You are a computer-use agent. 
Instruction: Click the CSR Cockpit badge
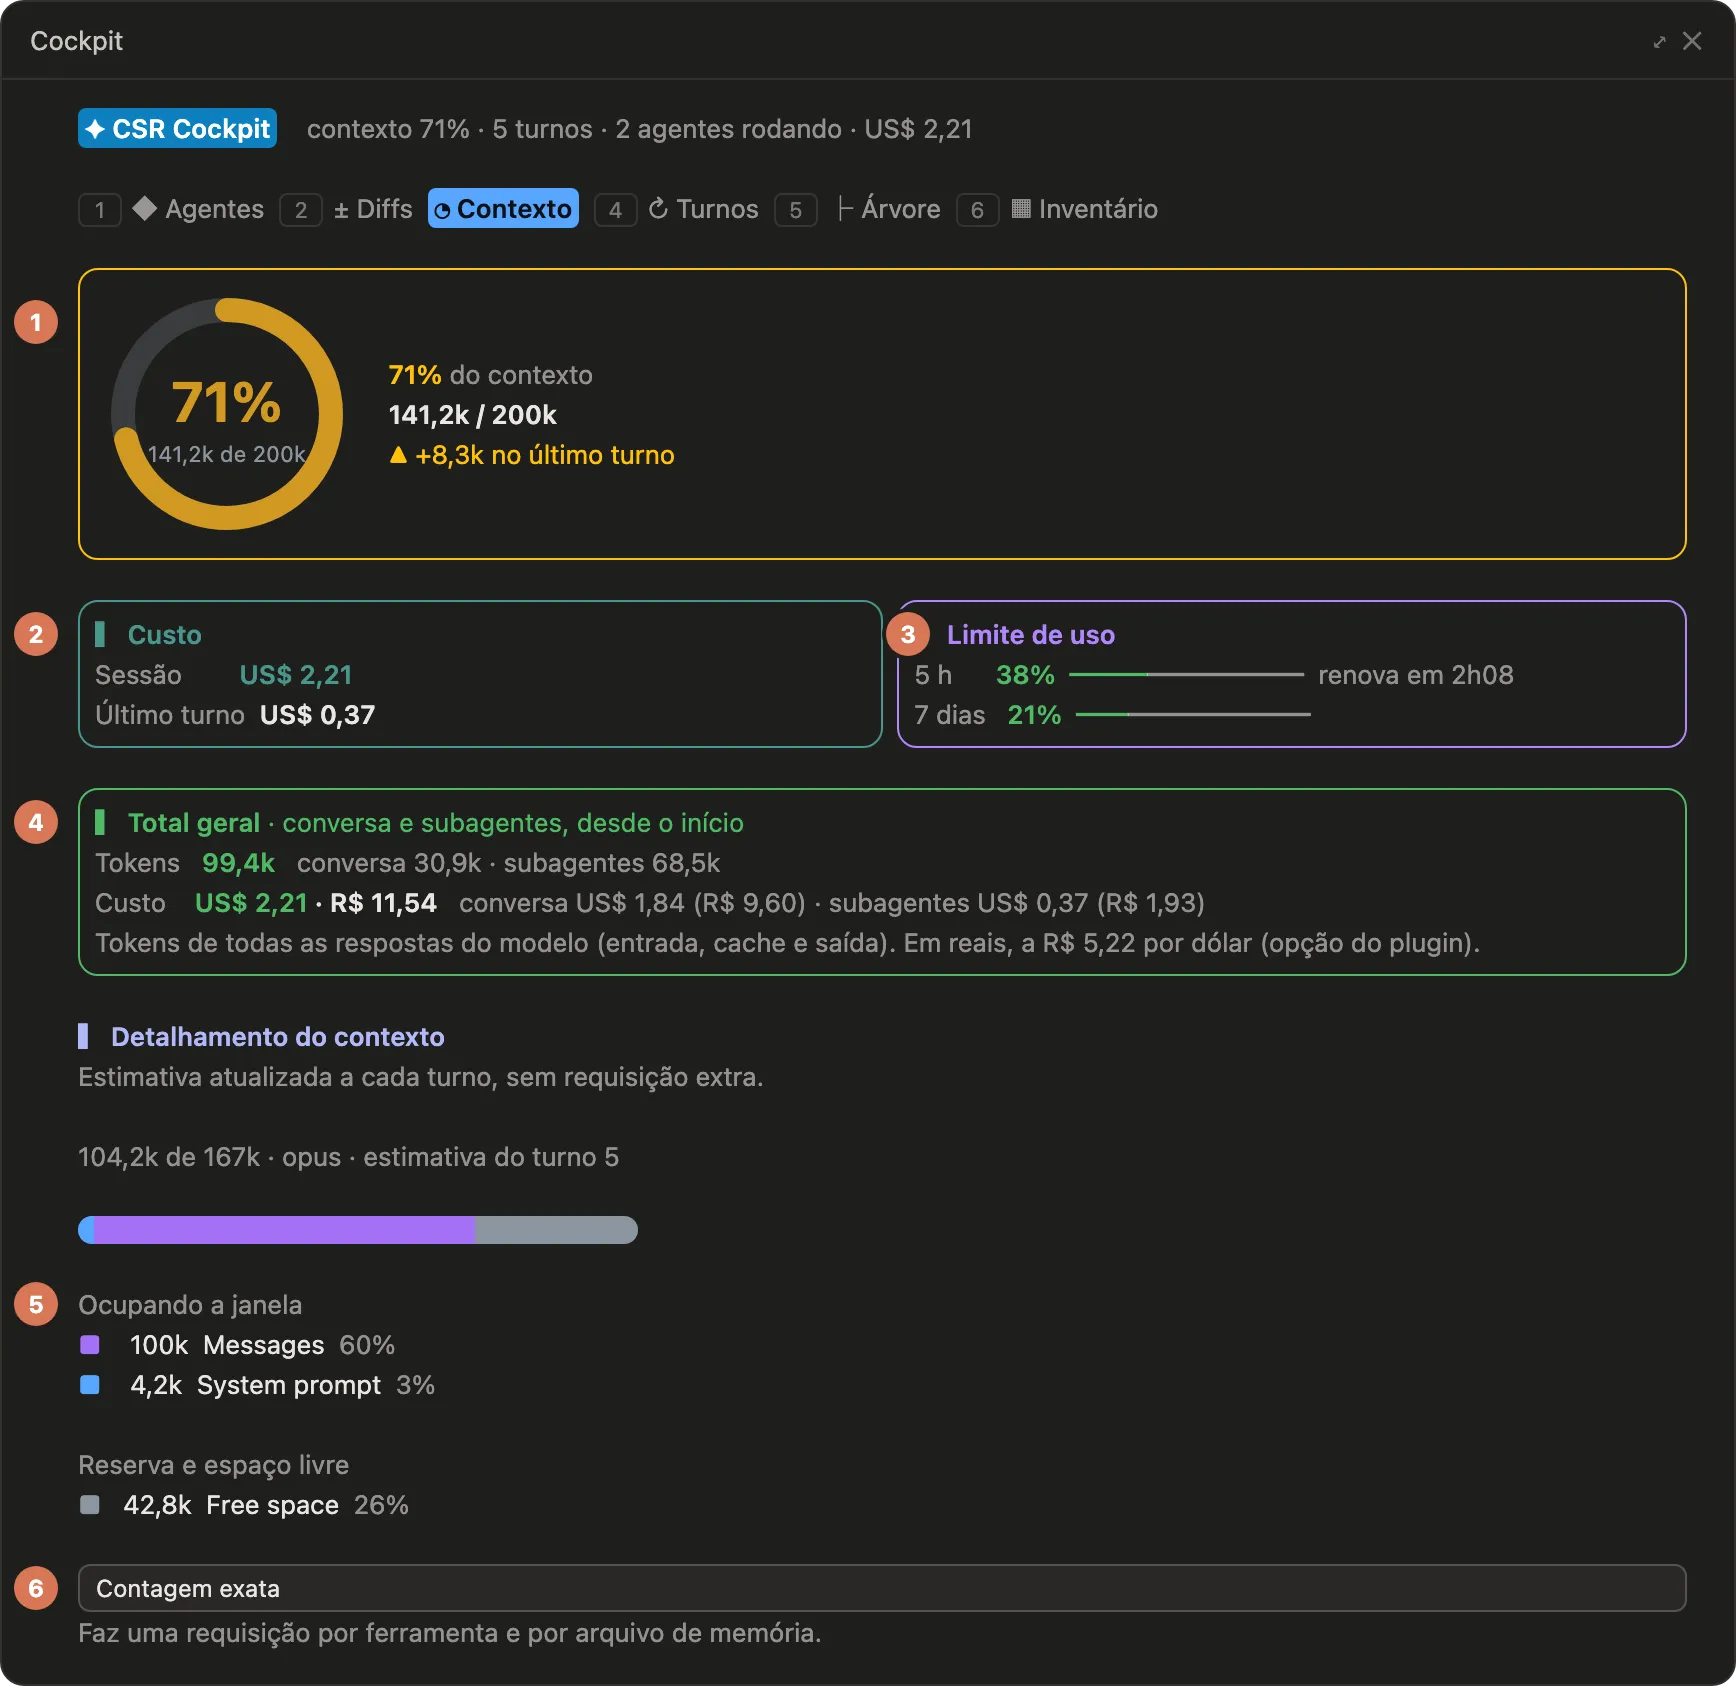pos(177,129)
